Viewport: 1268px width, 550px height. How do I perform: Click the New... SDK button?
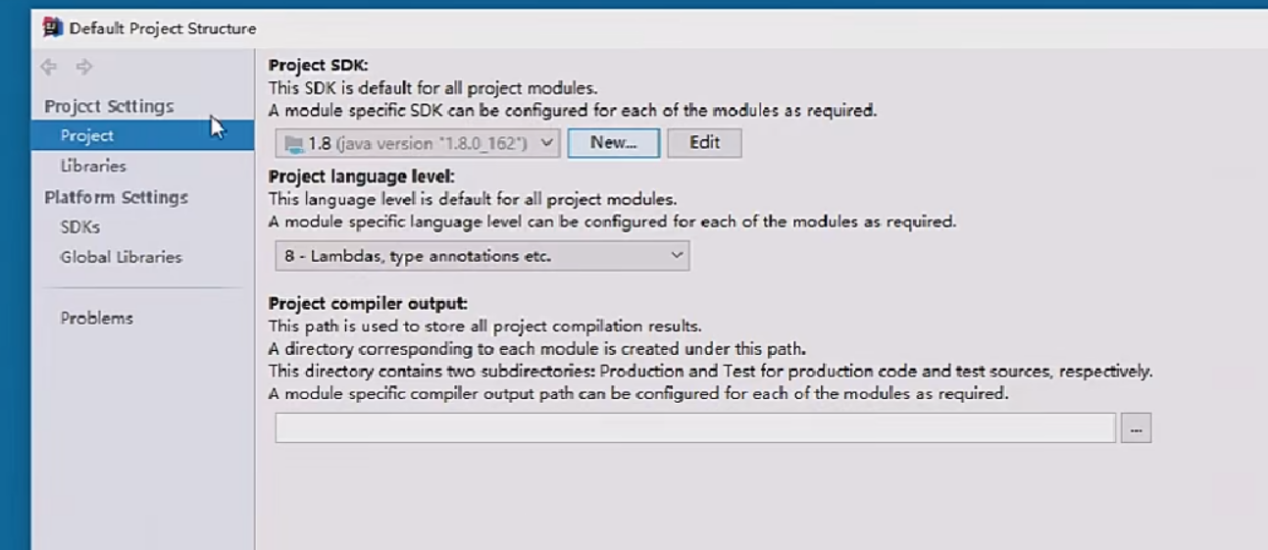pyautogui.click(x=613, y=142)
